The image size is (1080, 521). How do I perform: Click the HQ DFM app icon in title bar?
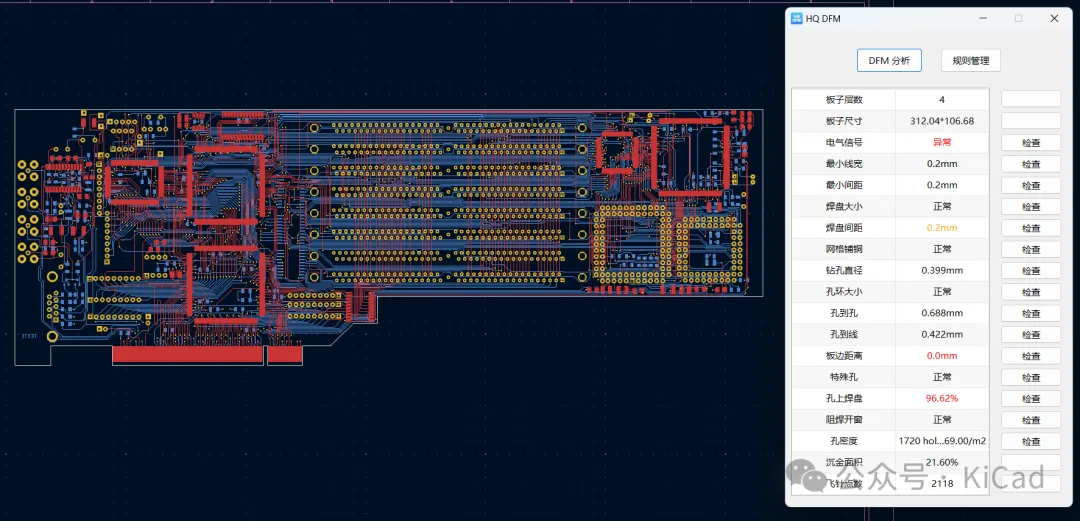[796, 18]
